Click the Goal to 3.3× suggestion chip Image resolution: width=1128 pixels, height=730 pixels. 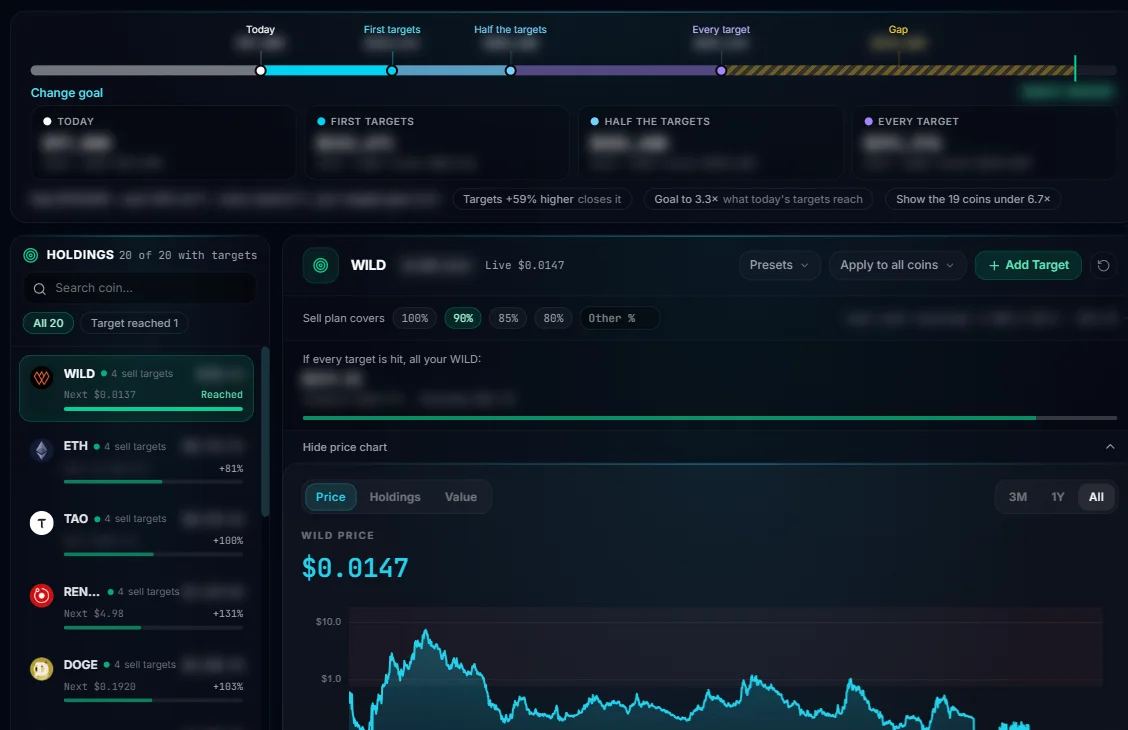758,199
